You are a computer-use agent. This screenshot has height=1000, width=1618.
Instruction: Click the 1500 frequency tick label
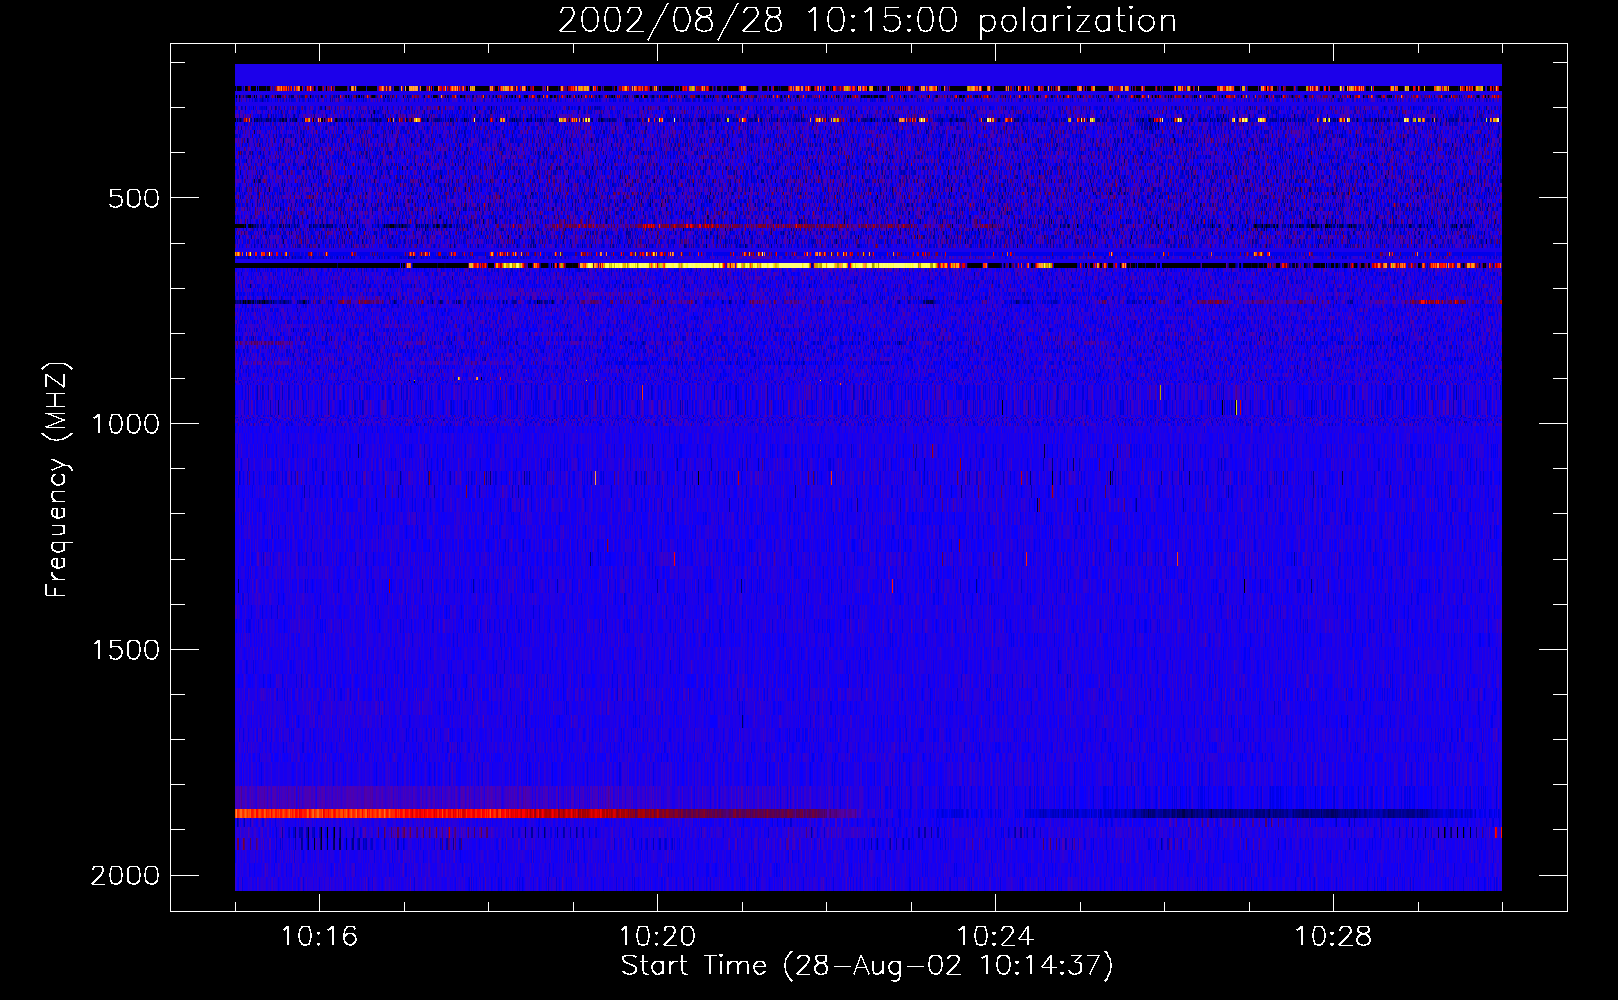click(x=125, y=650)
